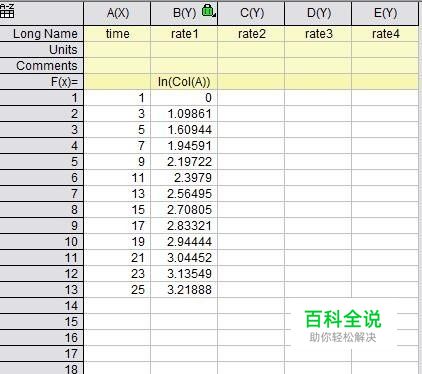Select row header 17

pos(41,354)
